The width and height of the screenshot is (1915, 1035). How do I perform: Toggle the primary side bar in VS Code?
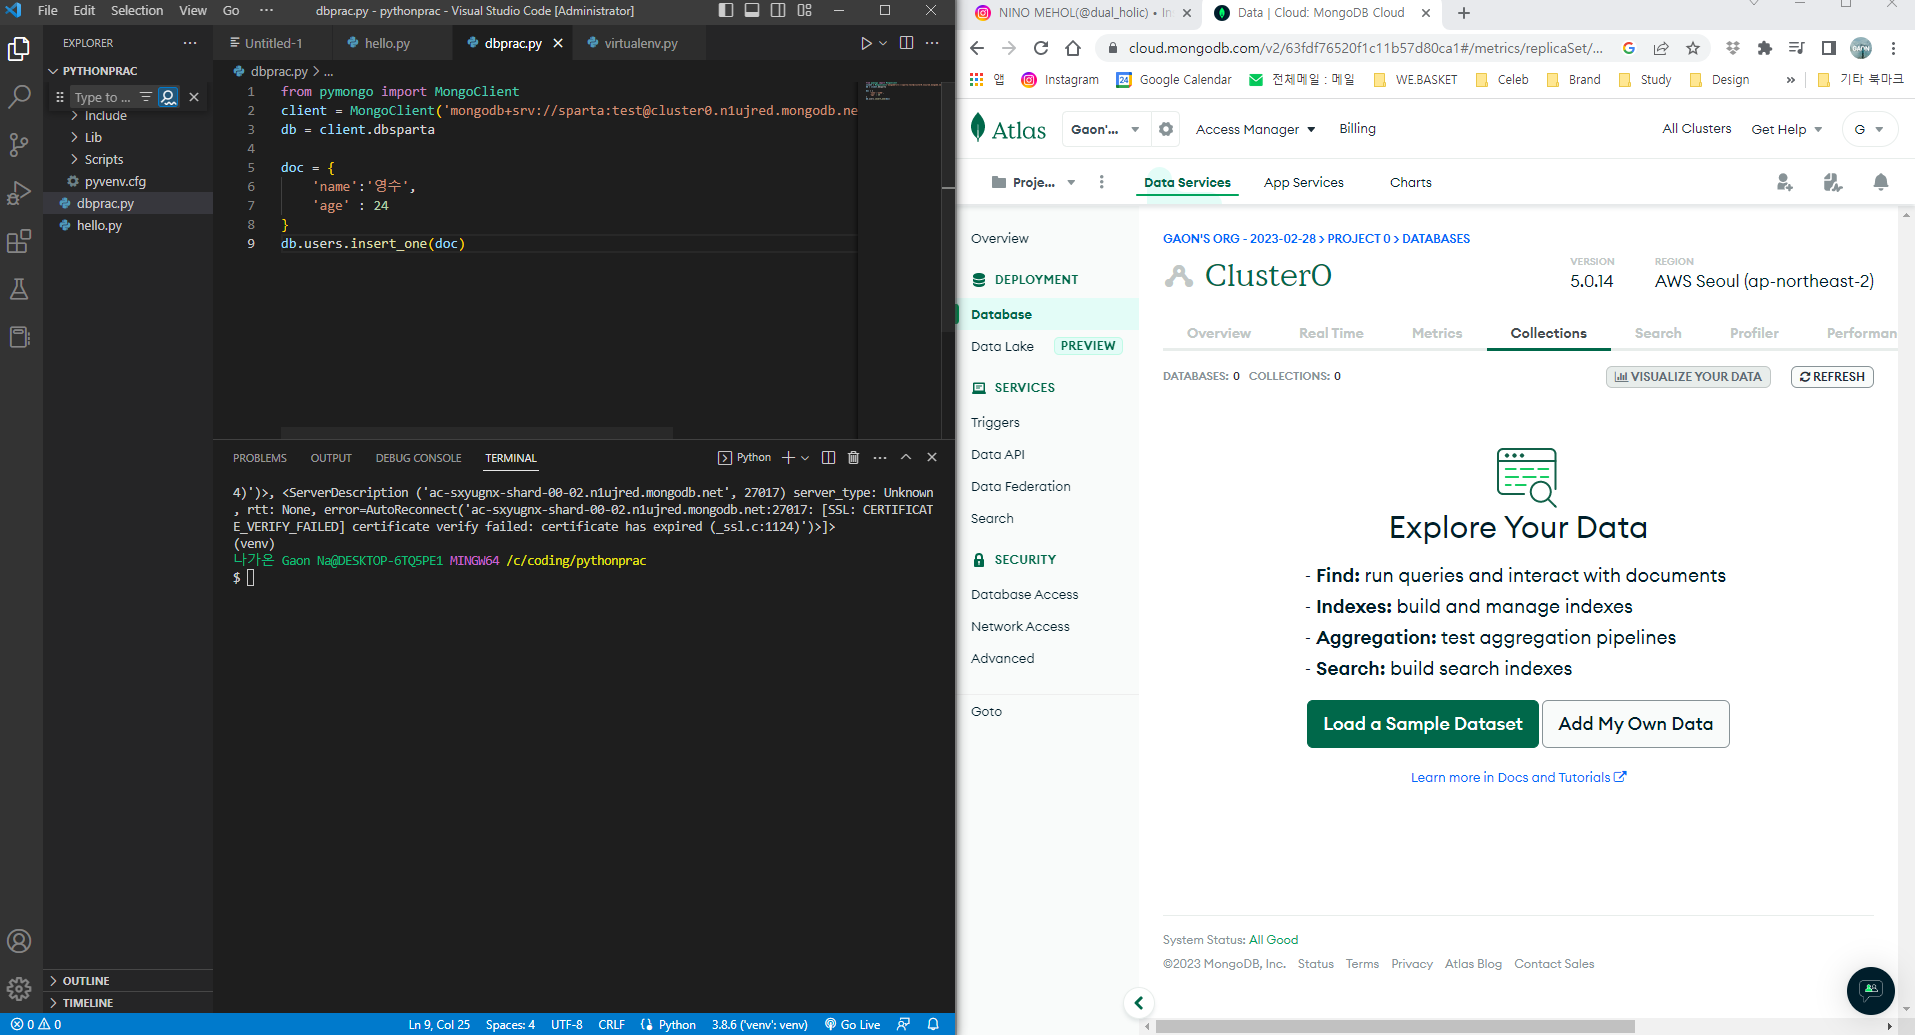click(726, 10)
